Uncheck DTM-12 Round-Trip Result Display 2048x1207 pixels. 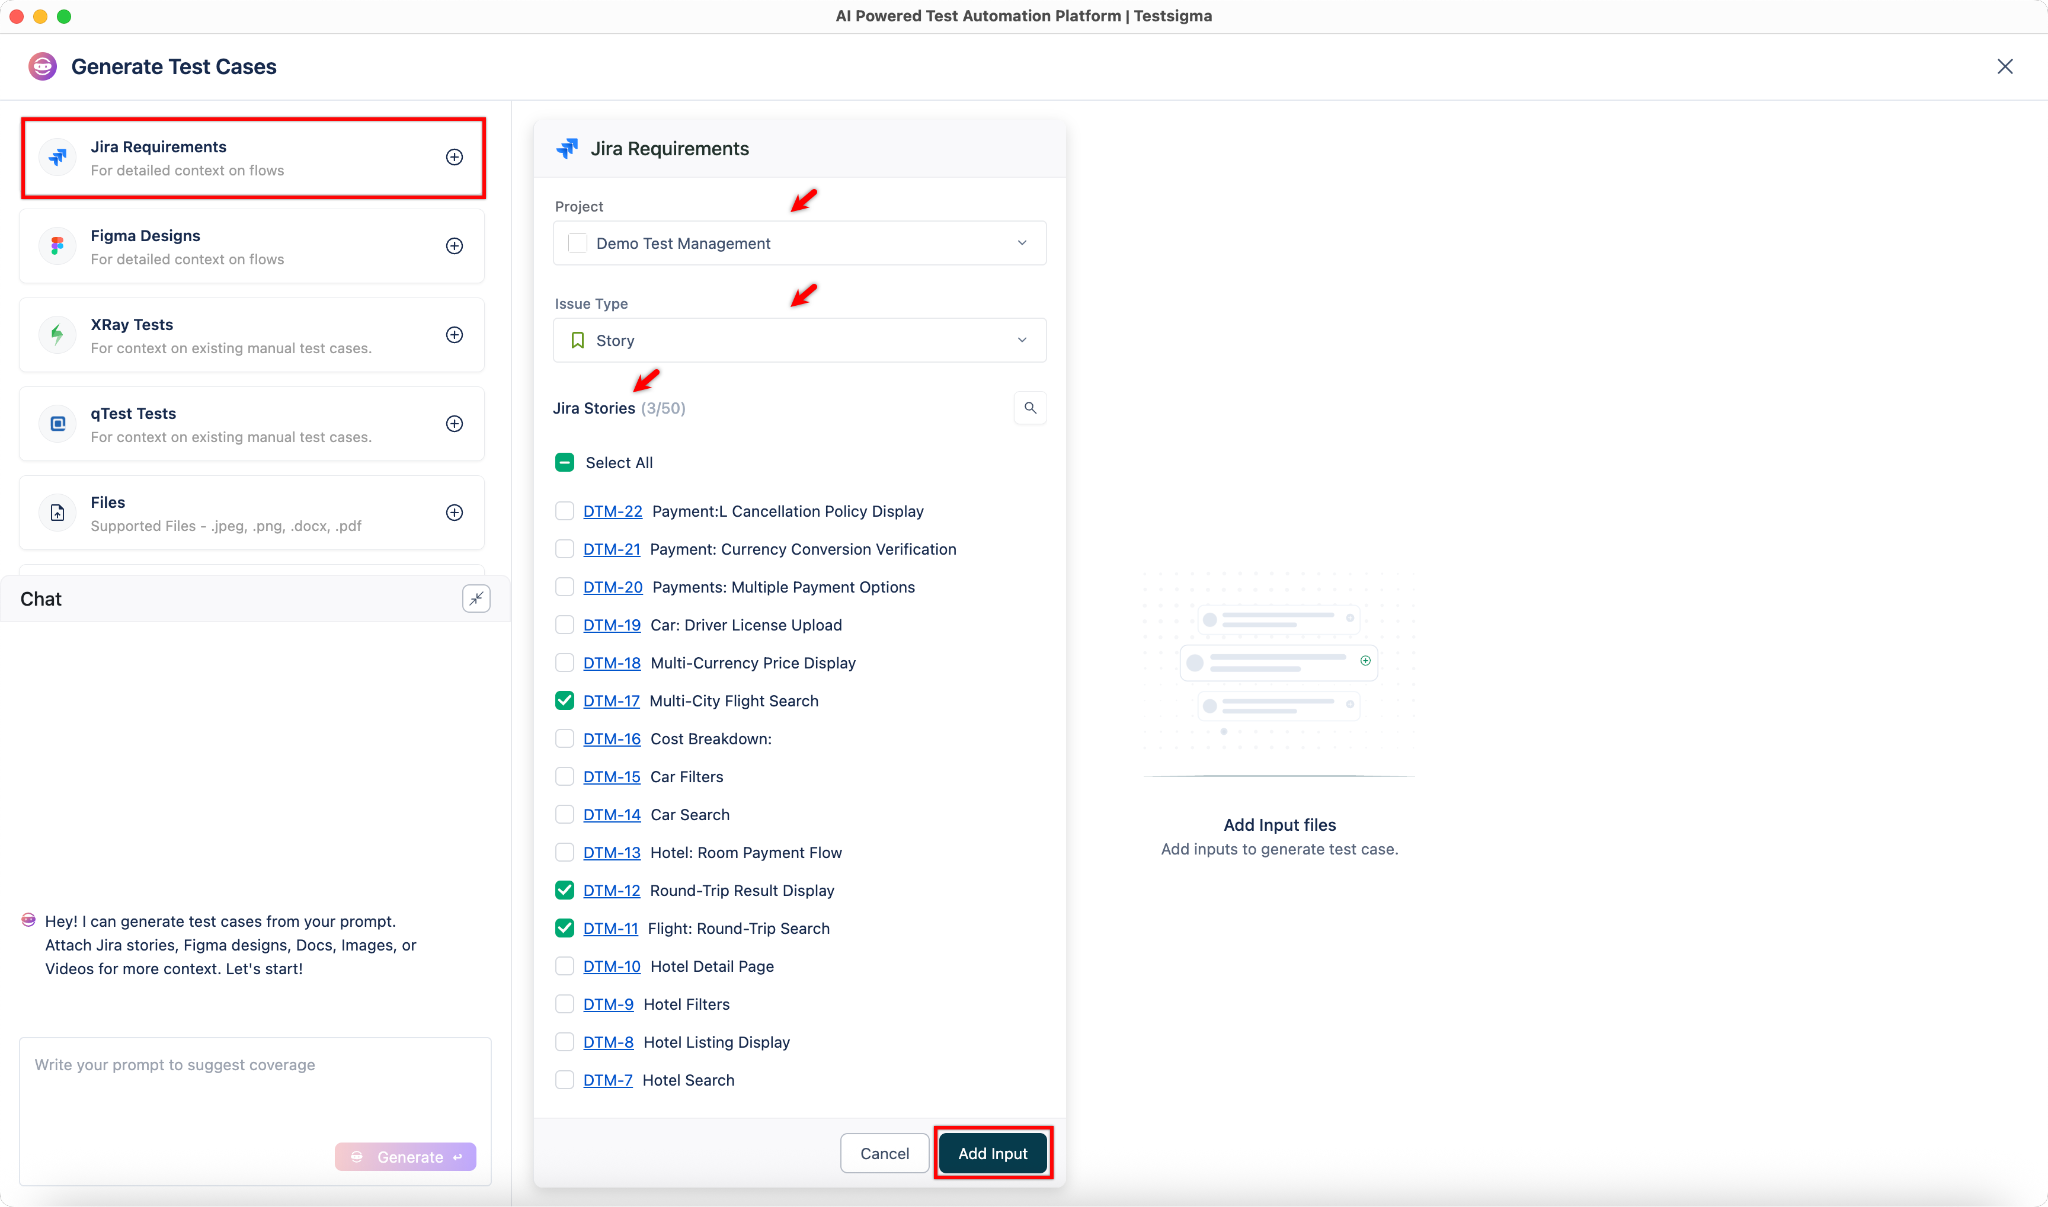point(564,891)
